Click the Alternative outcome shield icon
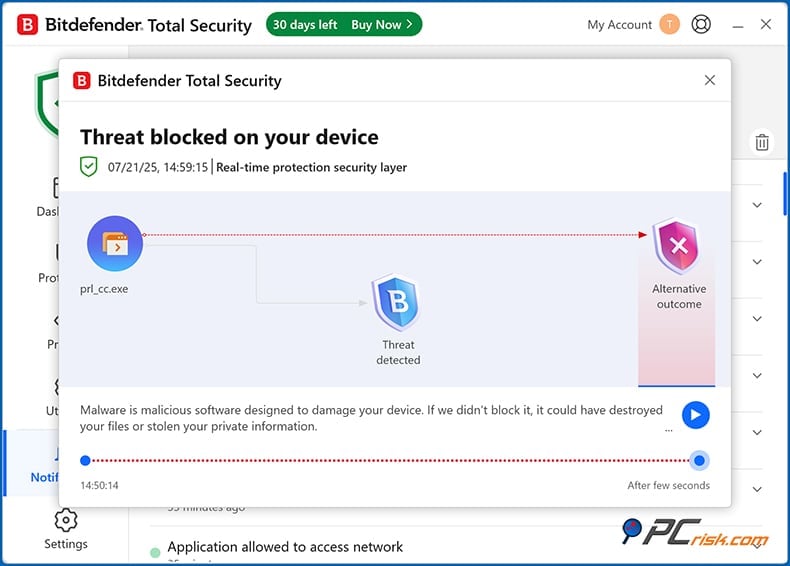Screen dimensions: 790x566 coord(677,246)
